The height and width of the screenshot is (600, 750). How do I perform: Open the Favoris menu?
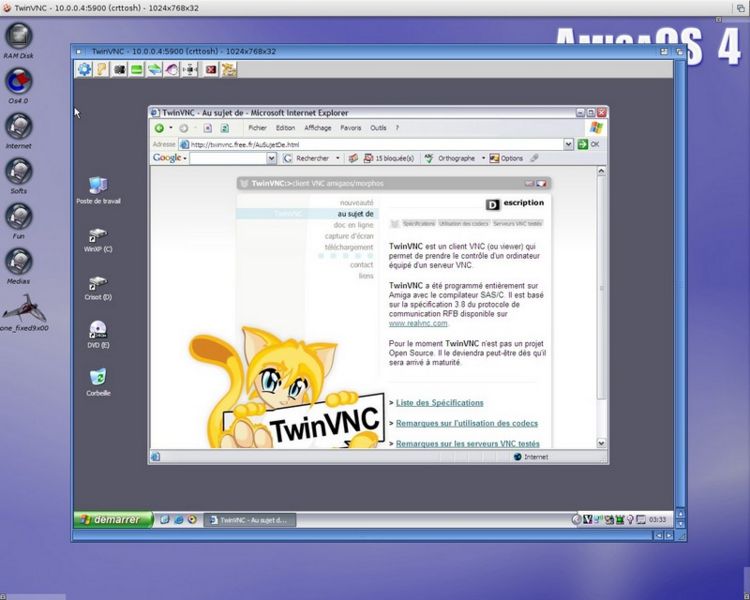click(350, 128)
